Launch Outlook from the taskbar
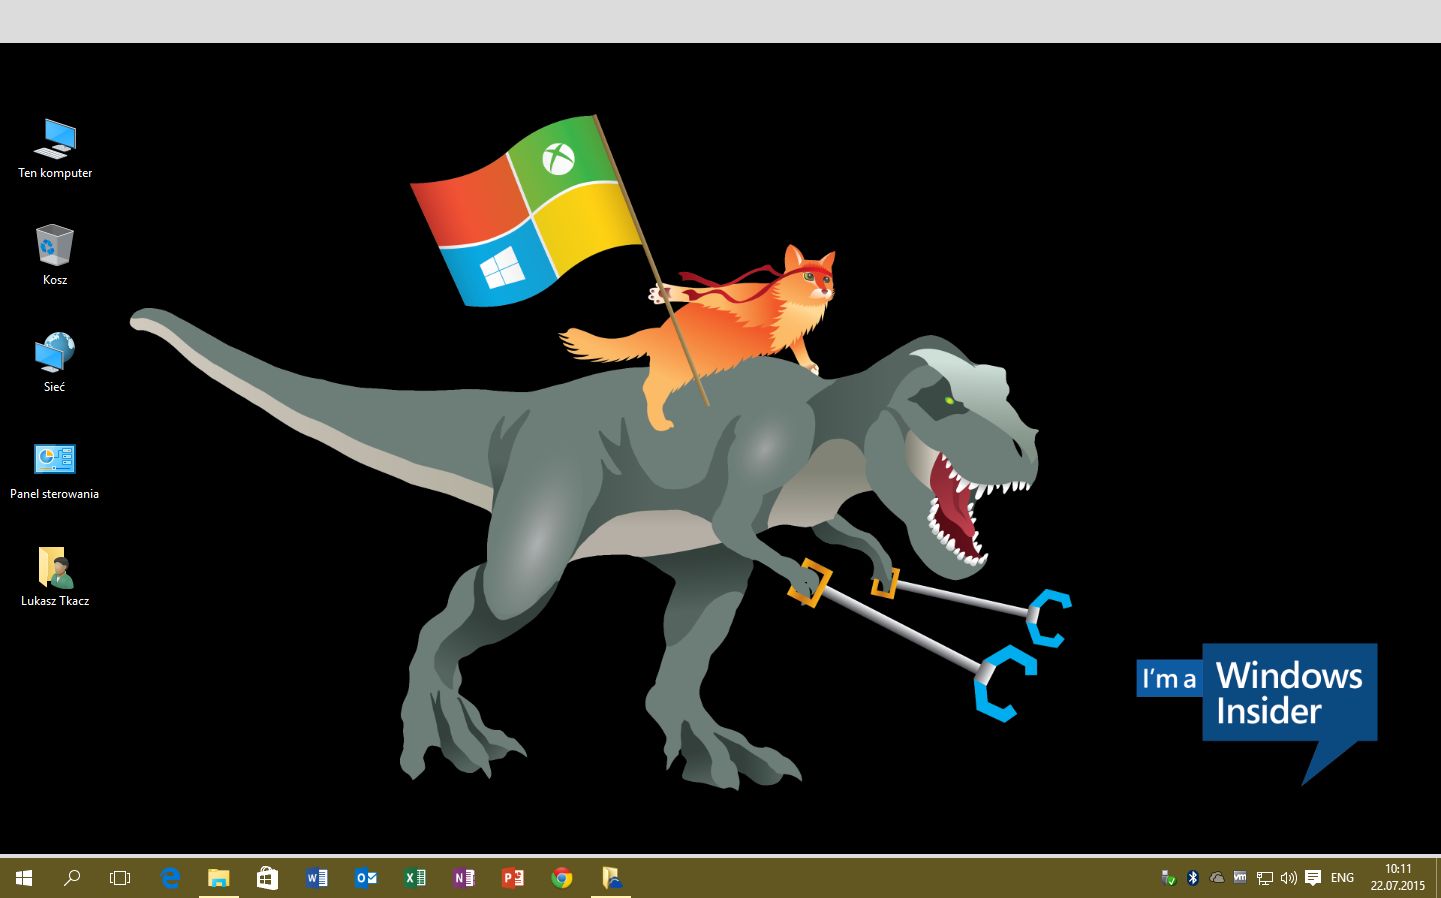1441x898 pixels. [x=365, y=878]
